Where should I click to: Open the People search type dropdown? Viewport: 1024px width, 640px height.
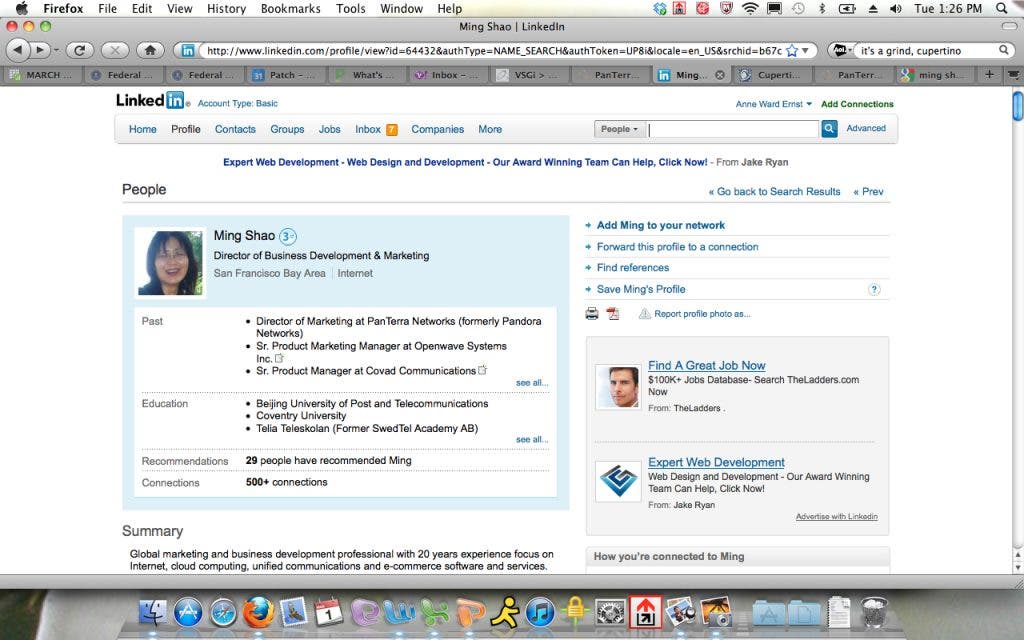tap(619, 129)
